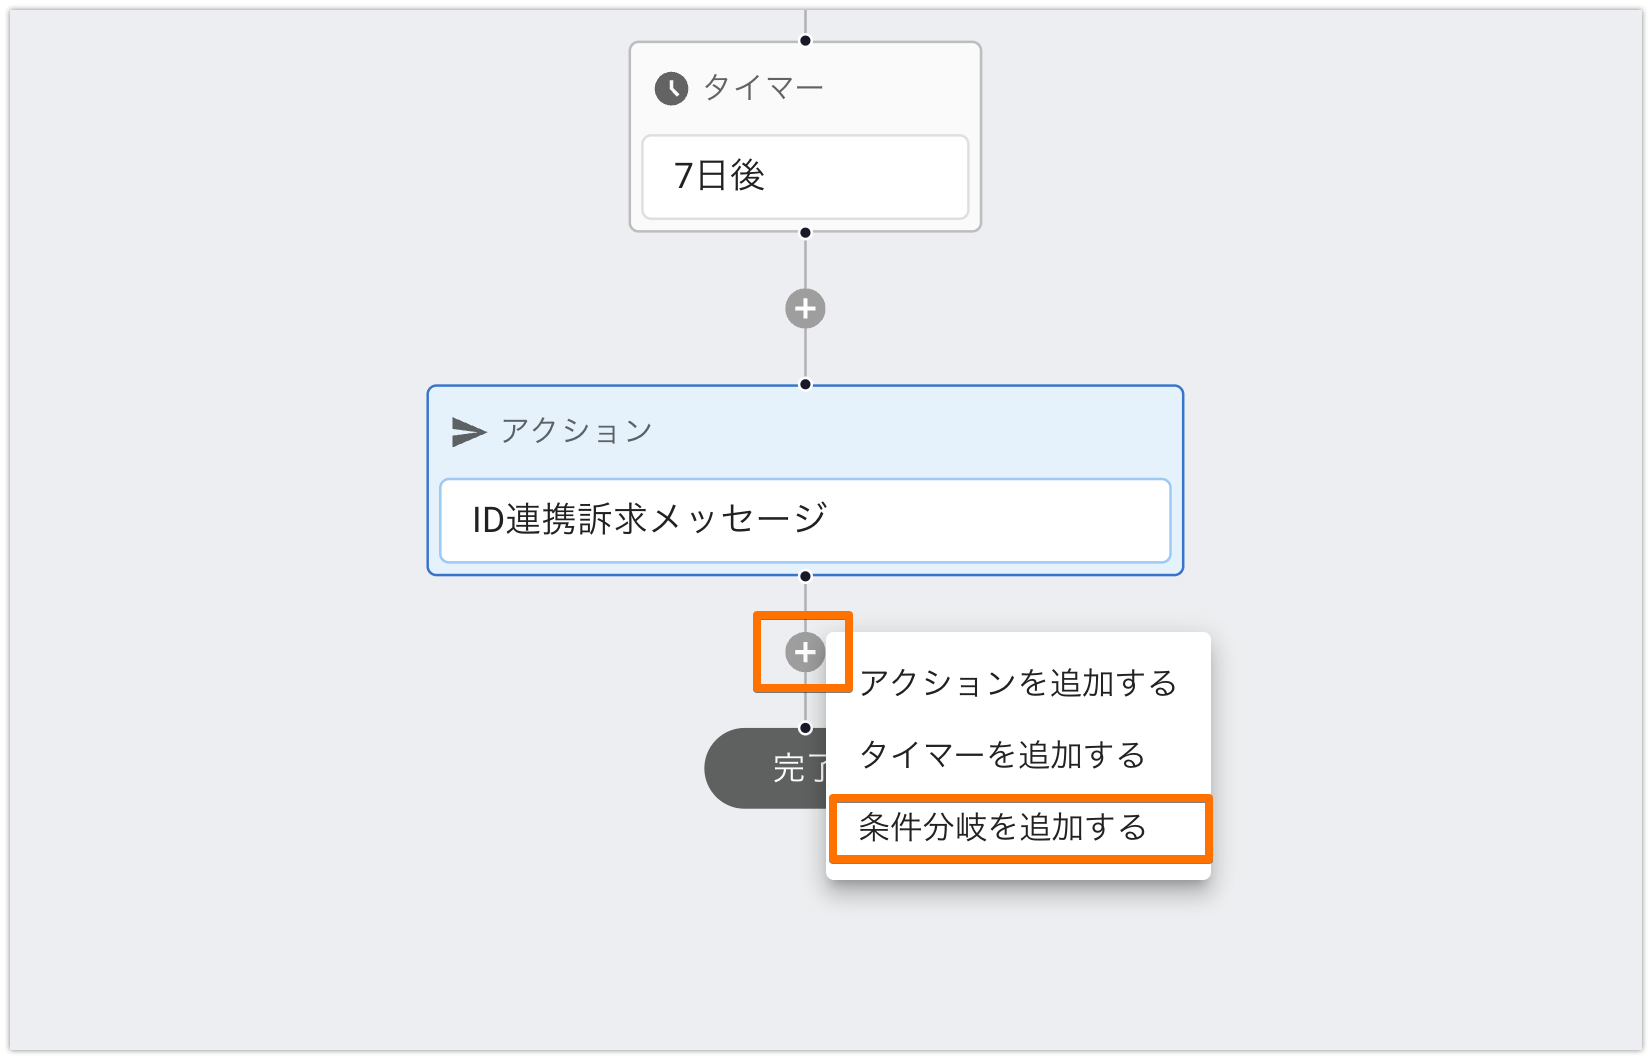Click the plus icon above the アクション node
Viewport: 1652px width, 1060px height.
pos(804,307)
